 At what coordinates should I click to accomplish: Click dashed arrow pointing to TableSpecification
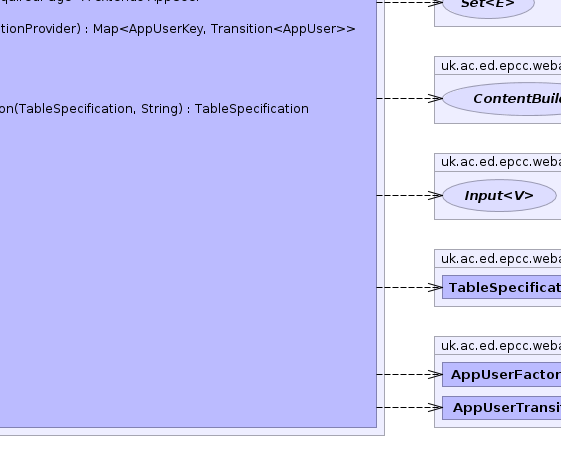(x=410, y=287)
